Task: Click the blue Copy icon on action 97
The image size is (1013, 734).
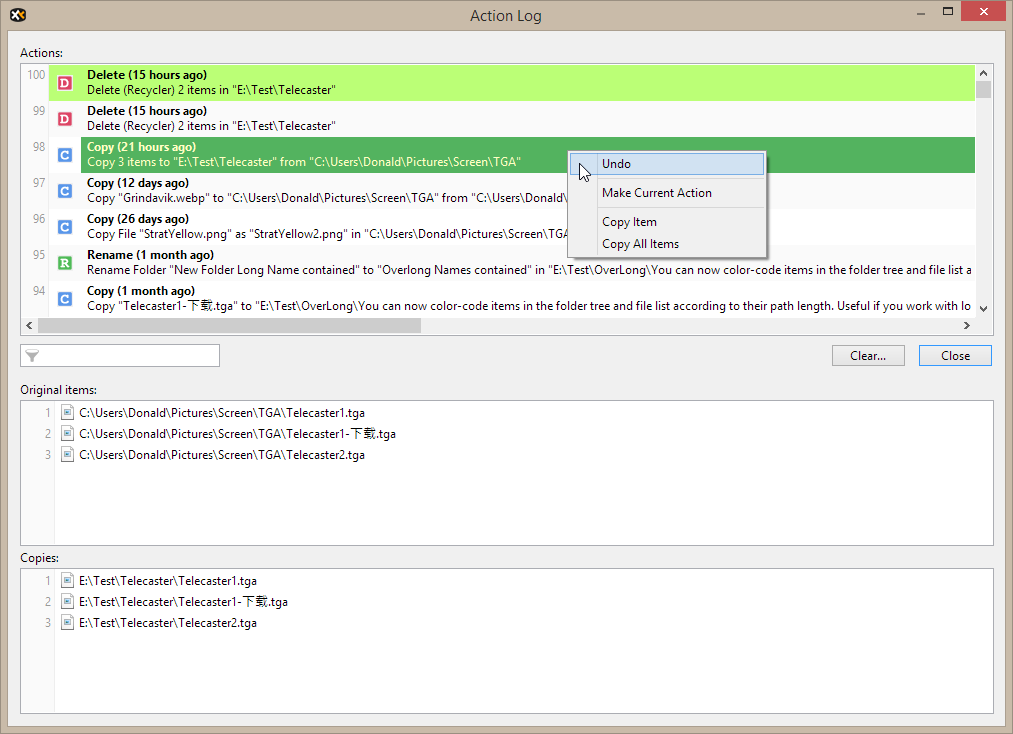Action: [65, 191]
